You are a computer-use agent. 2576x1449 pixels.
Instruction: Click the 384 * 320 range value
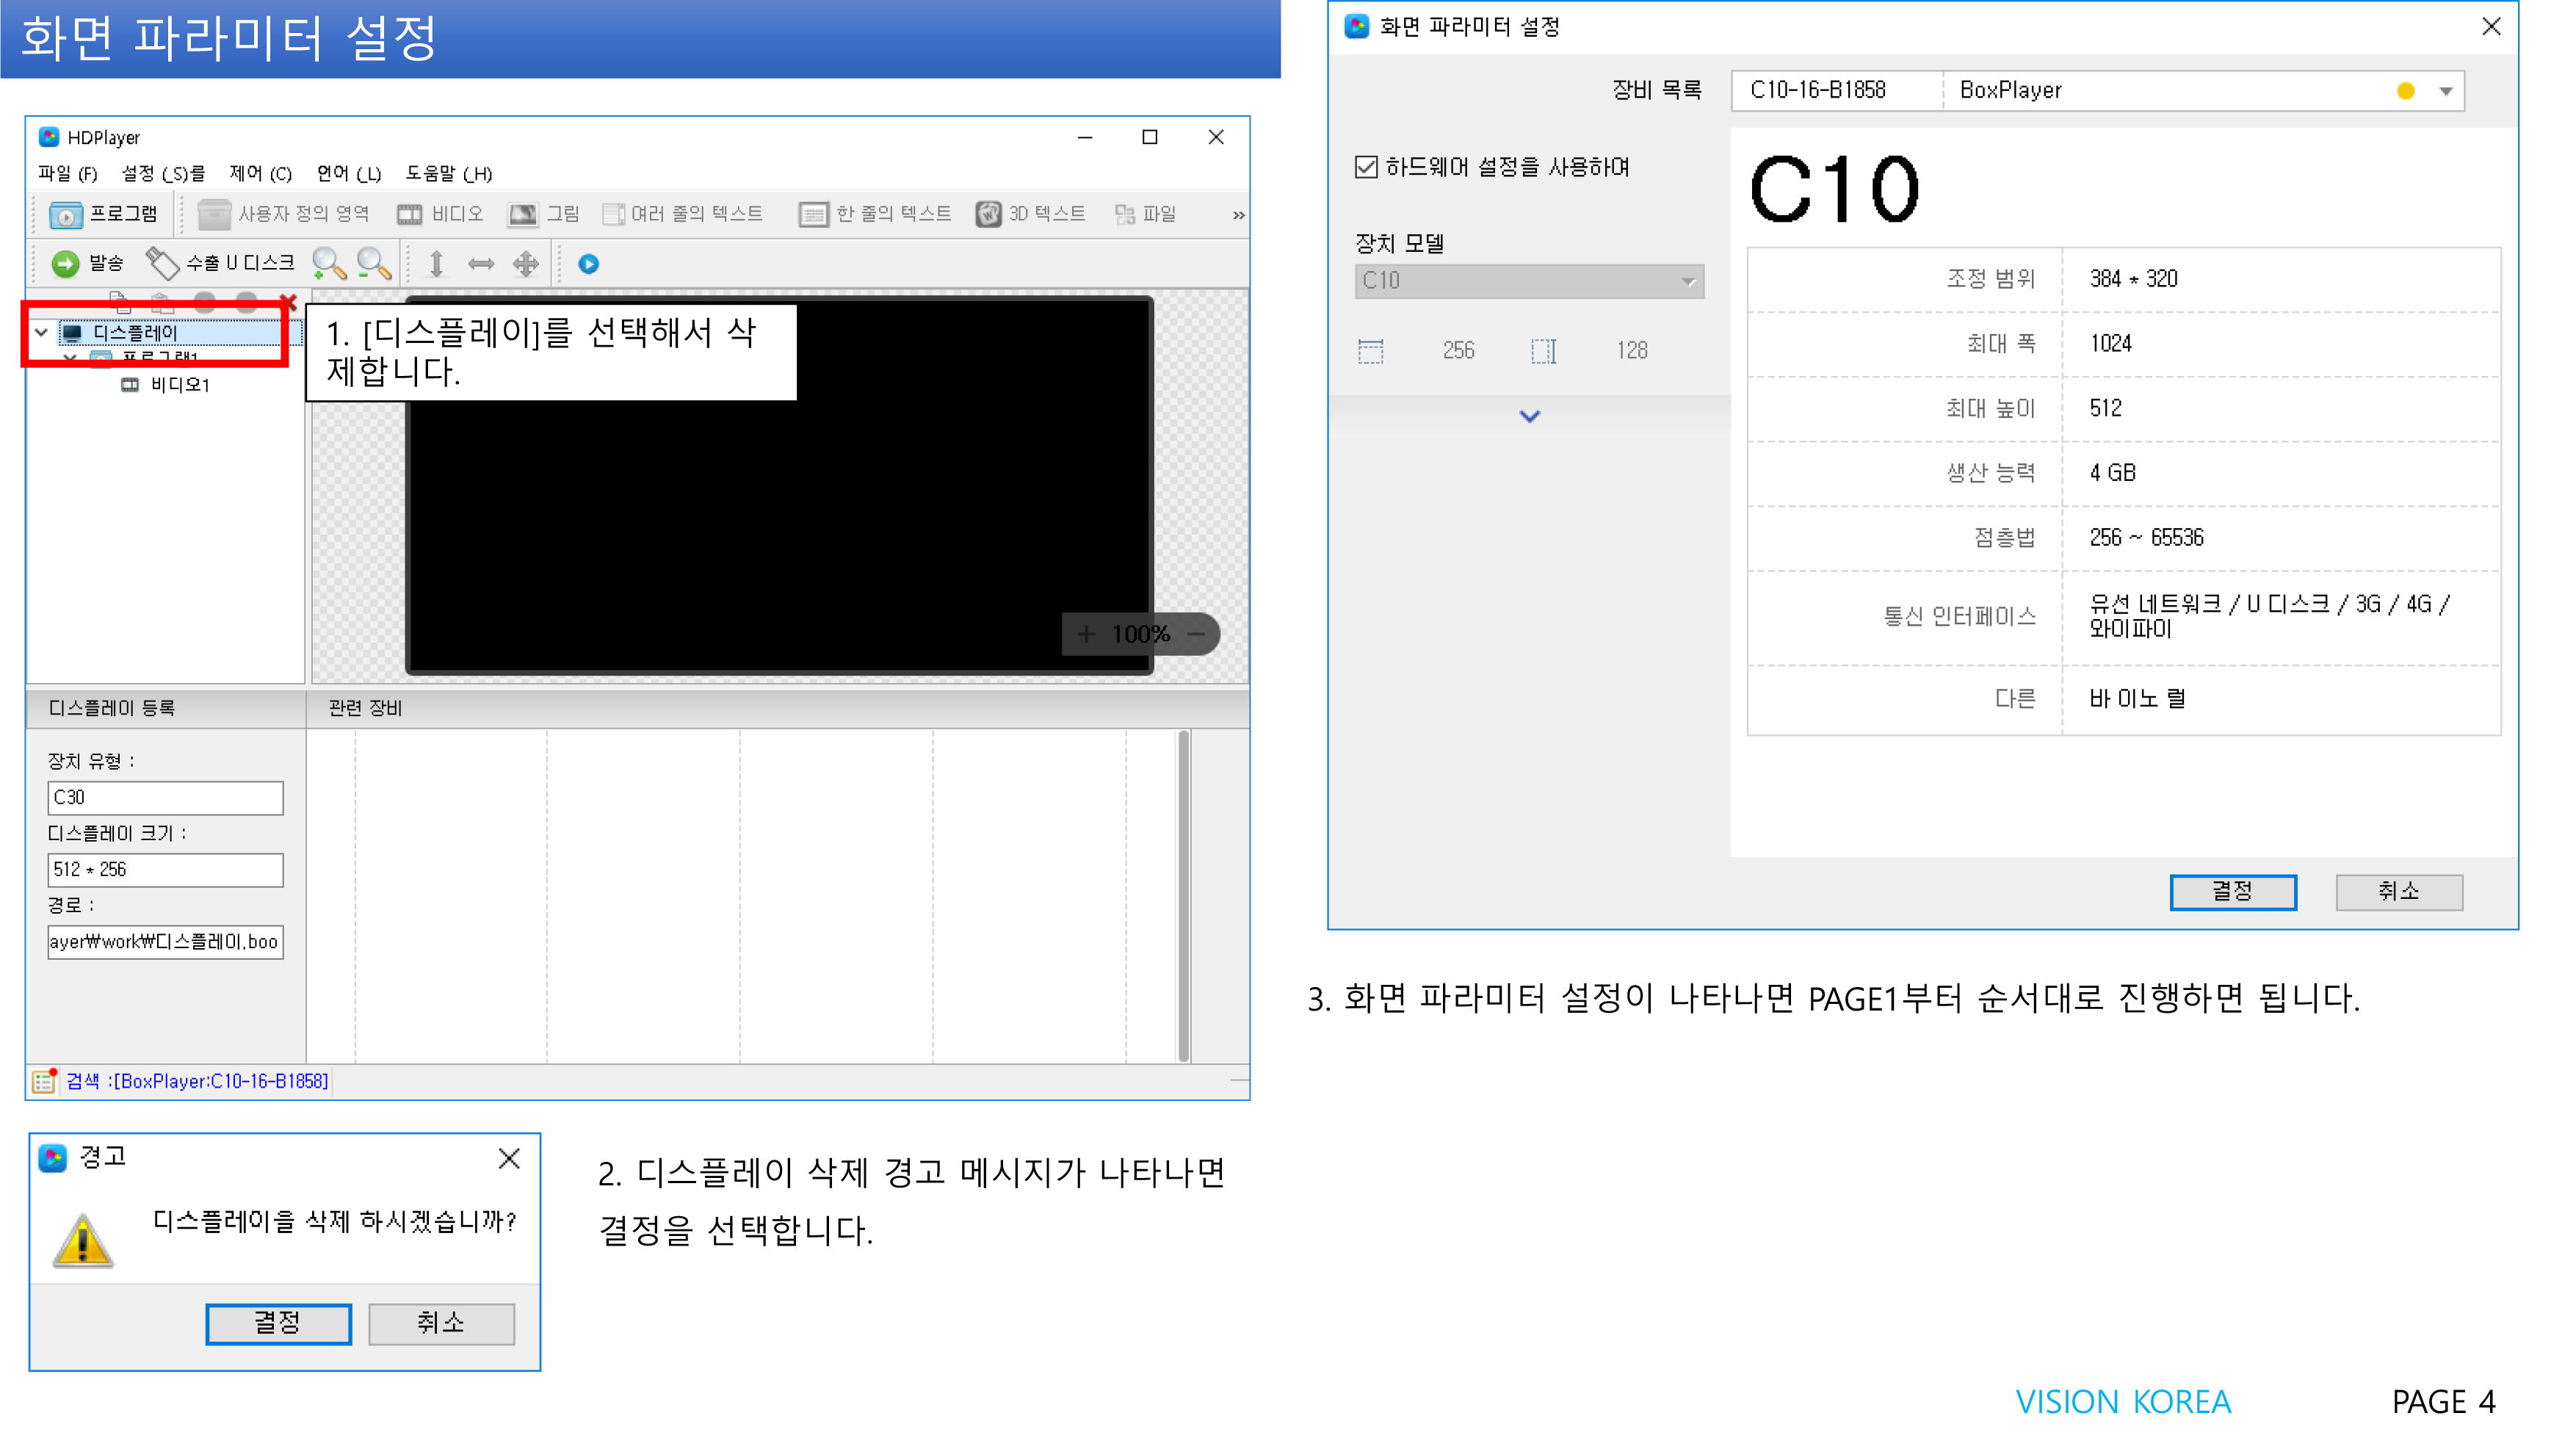tap(2133, 279)
